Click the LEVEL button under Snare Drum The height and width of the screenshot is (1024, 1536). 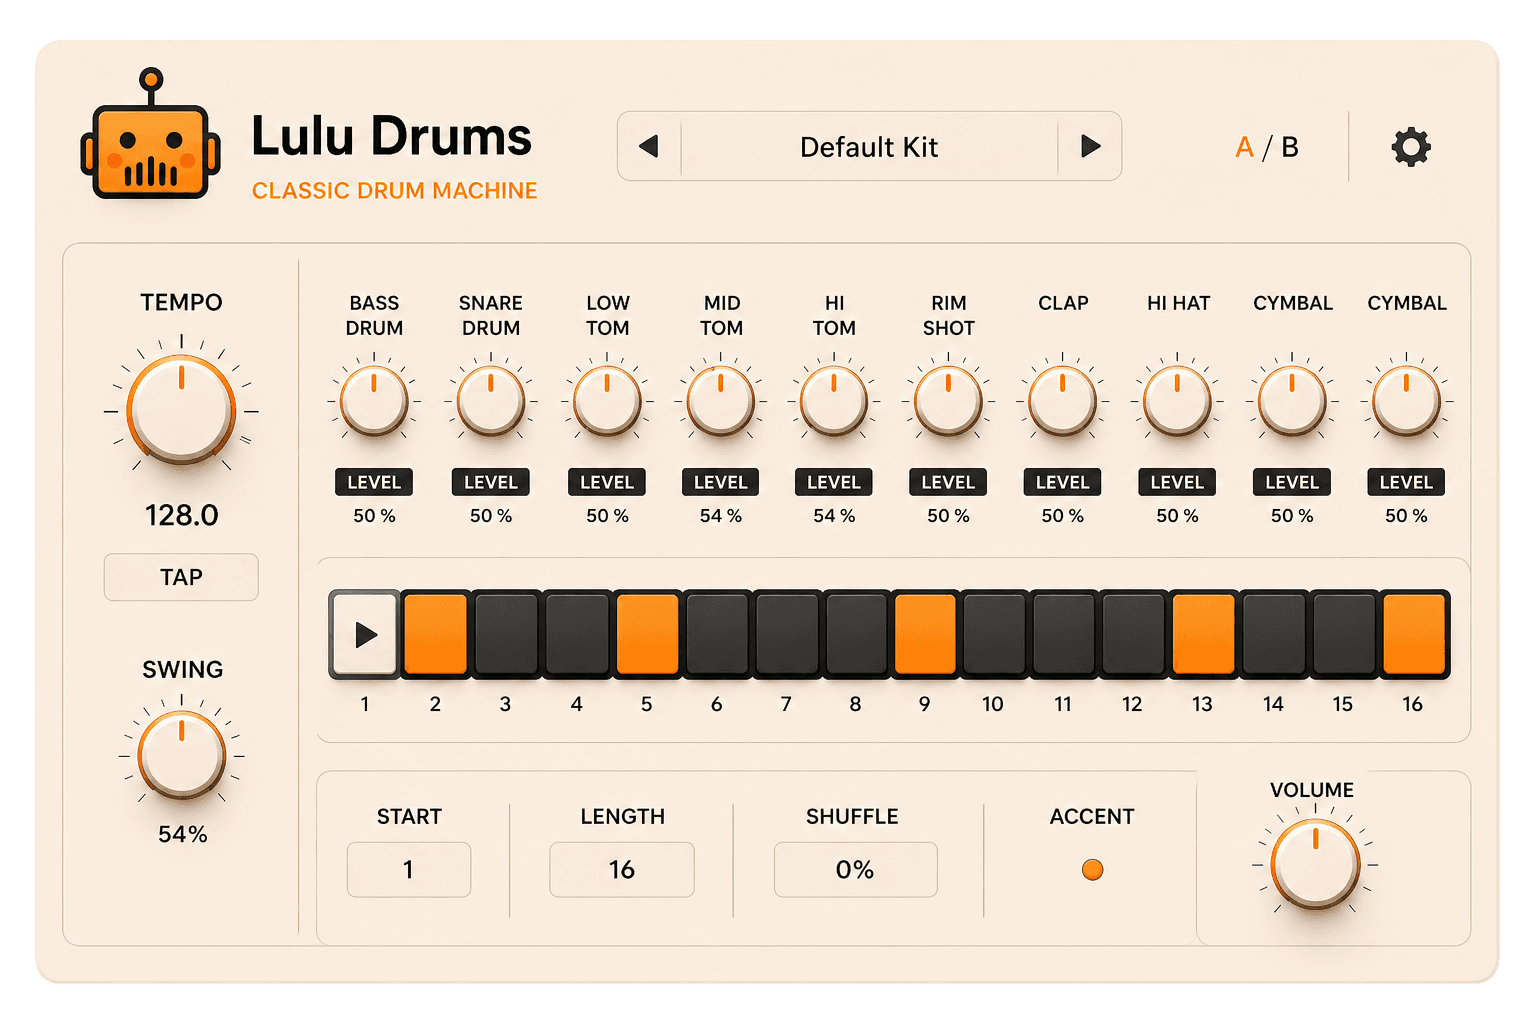click(491, 482)
